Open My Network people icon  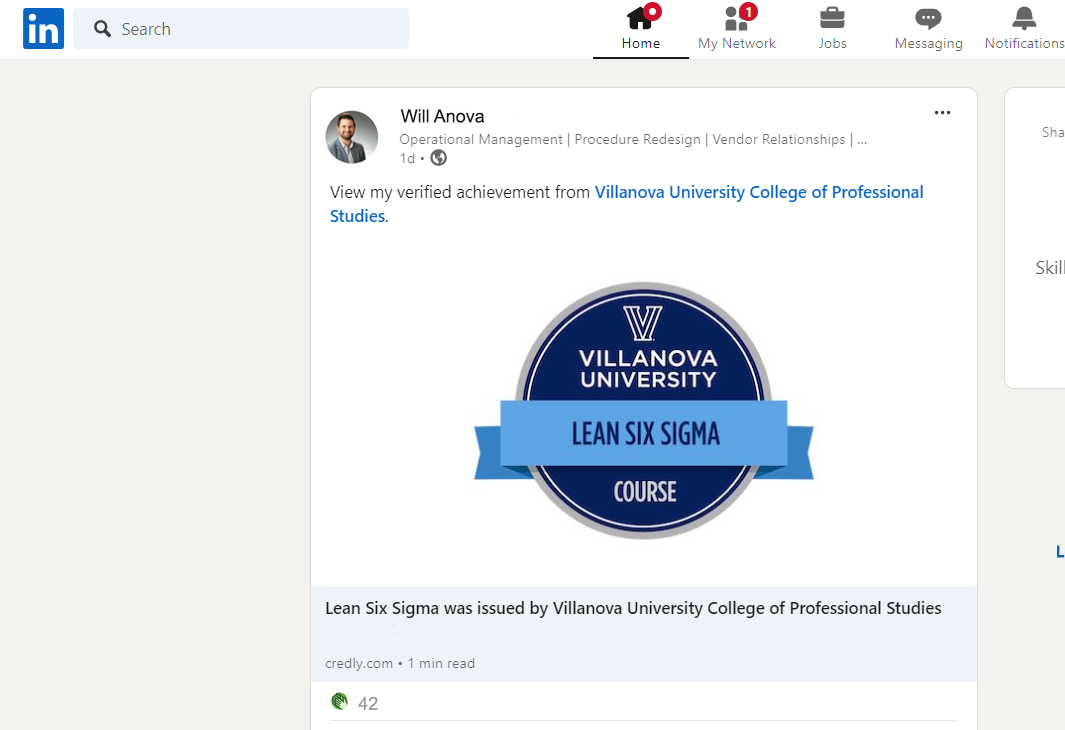point(733,18)
